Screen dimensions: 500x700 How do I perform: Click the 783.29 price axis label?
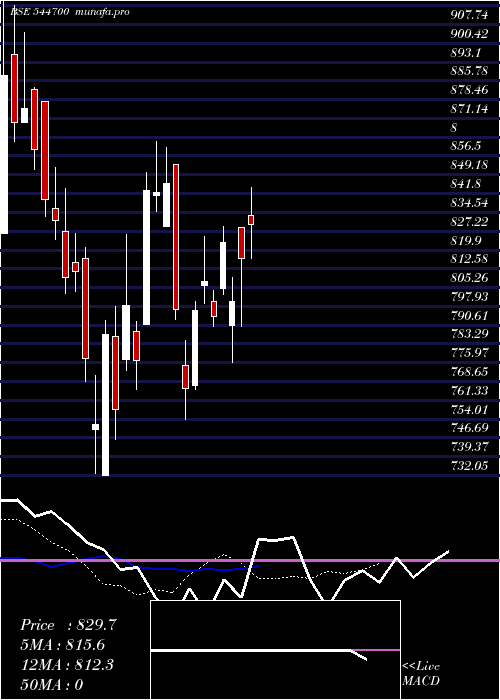pyautogui.click(x=469, y=334)
